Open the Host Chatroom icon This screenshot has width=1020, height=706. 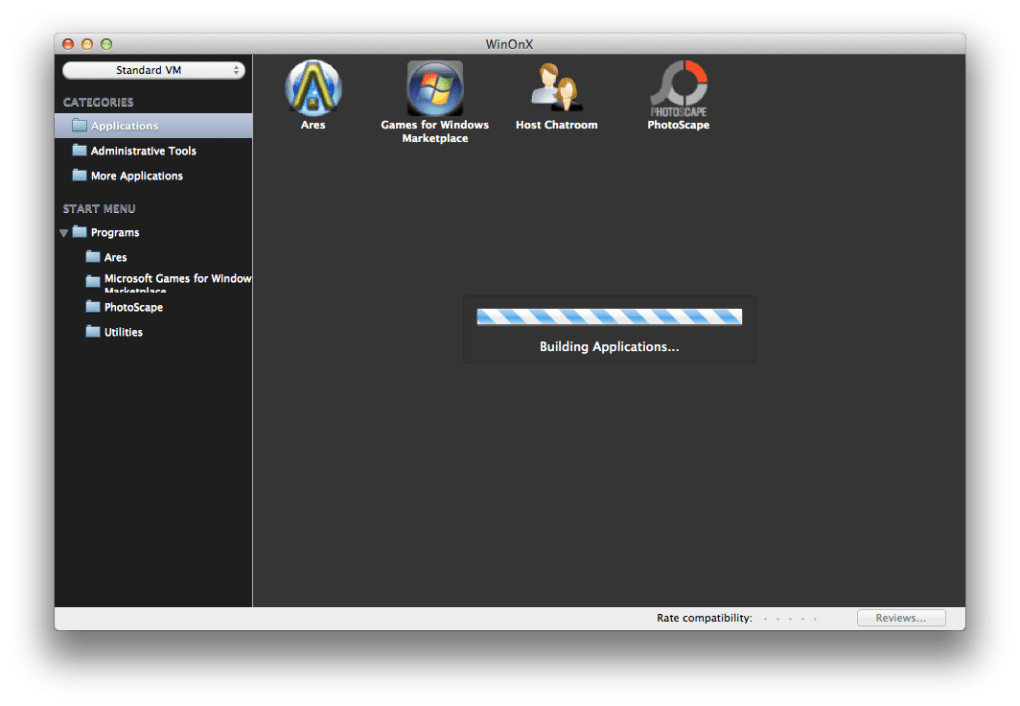[x=556, y=87]
